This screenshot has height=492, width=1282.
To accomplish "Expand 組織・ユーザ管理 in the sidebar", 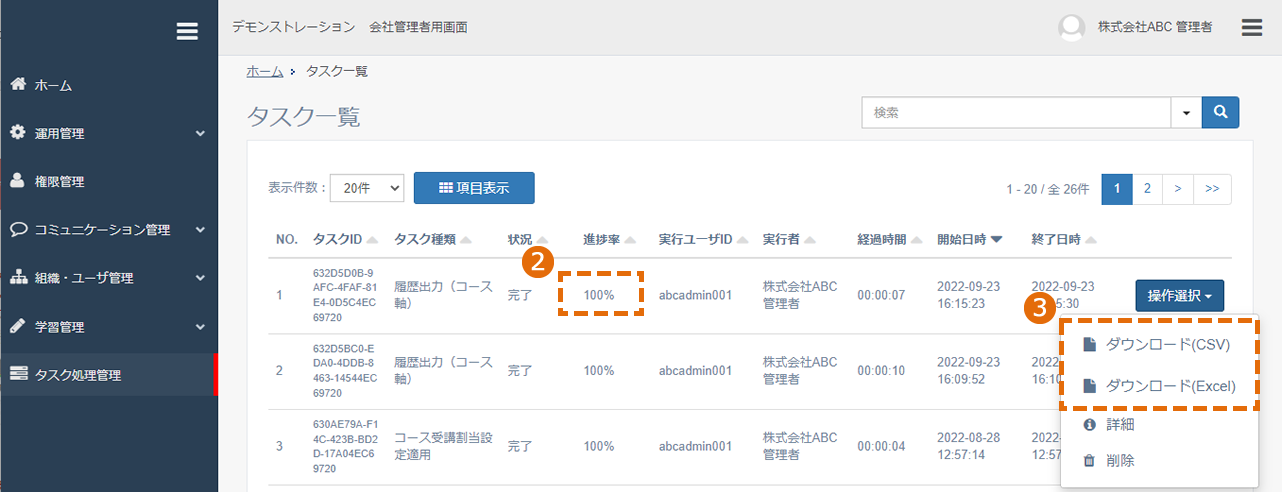I will 108,278.
